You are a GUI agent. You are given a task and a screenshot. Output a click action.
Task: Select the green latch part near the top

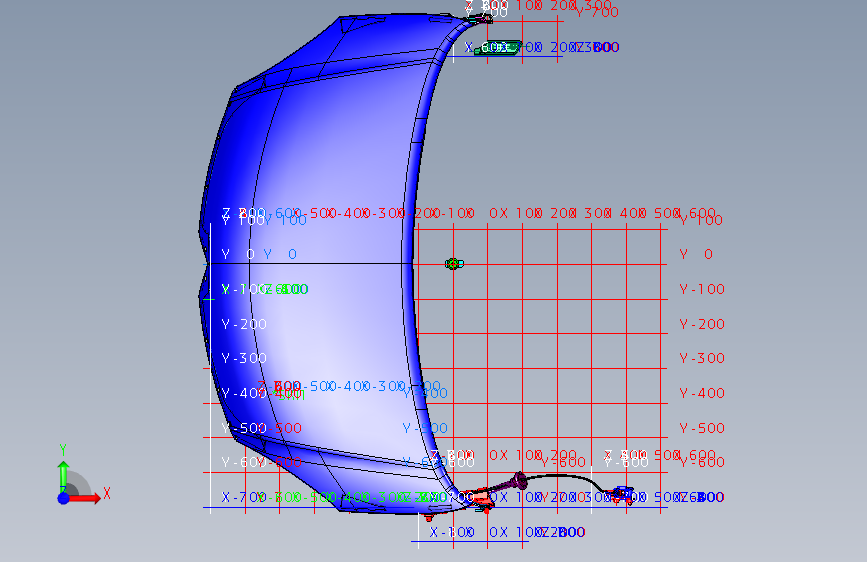[498, 48]
